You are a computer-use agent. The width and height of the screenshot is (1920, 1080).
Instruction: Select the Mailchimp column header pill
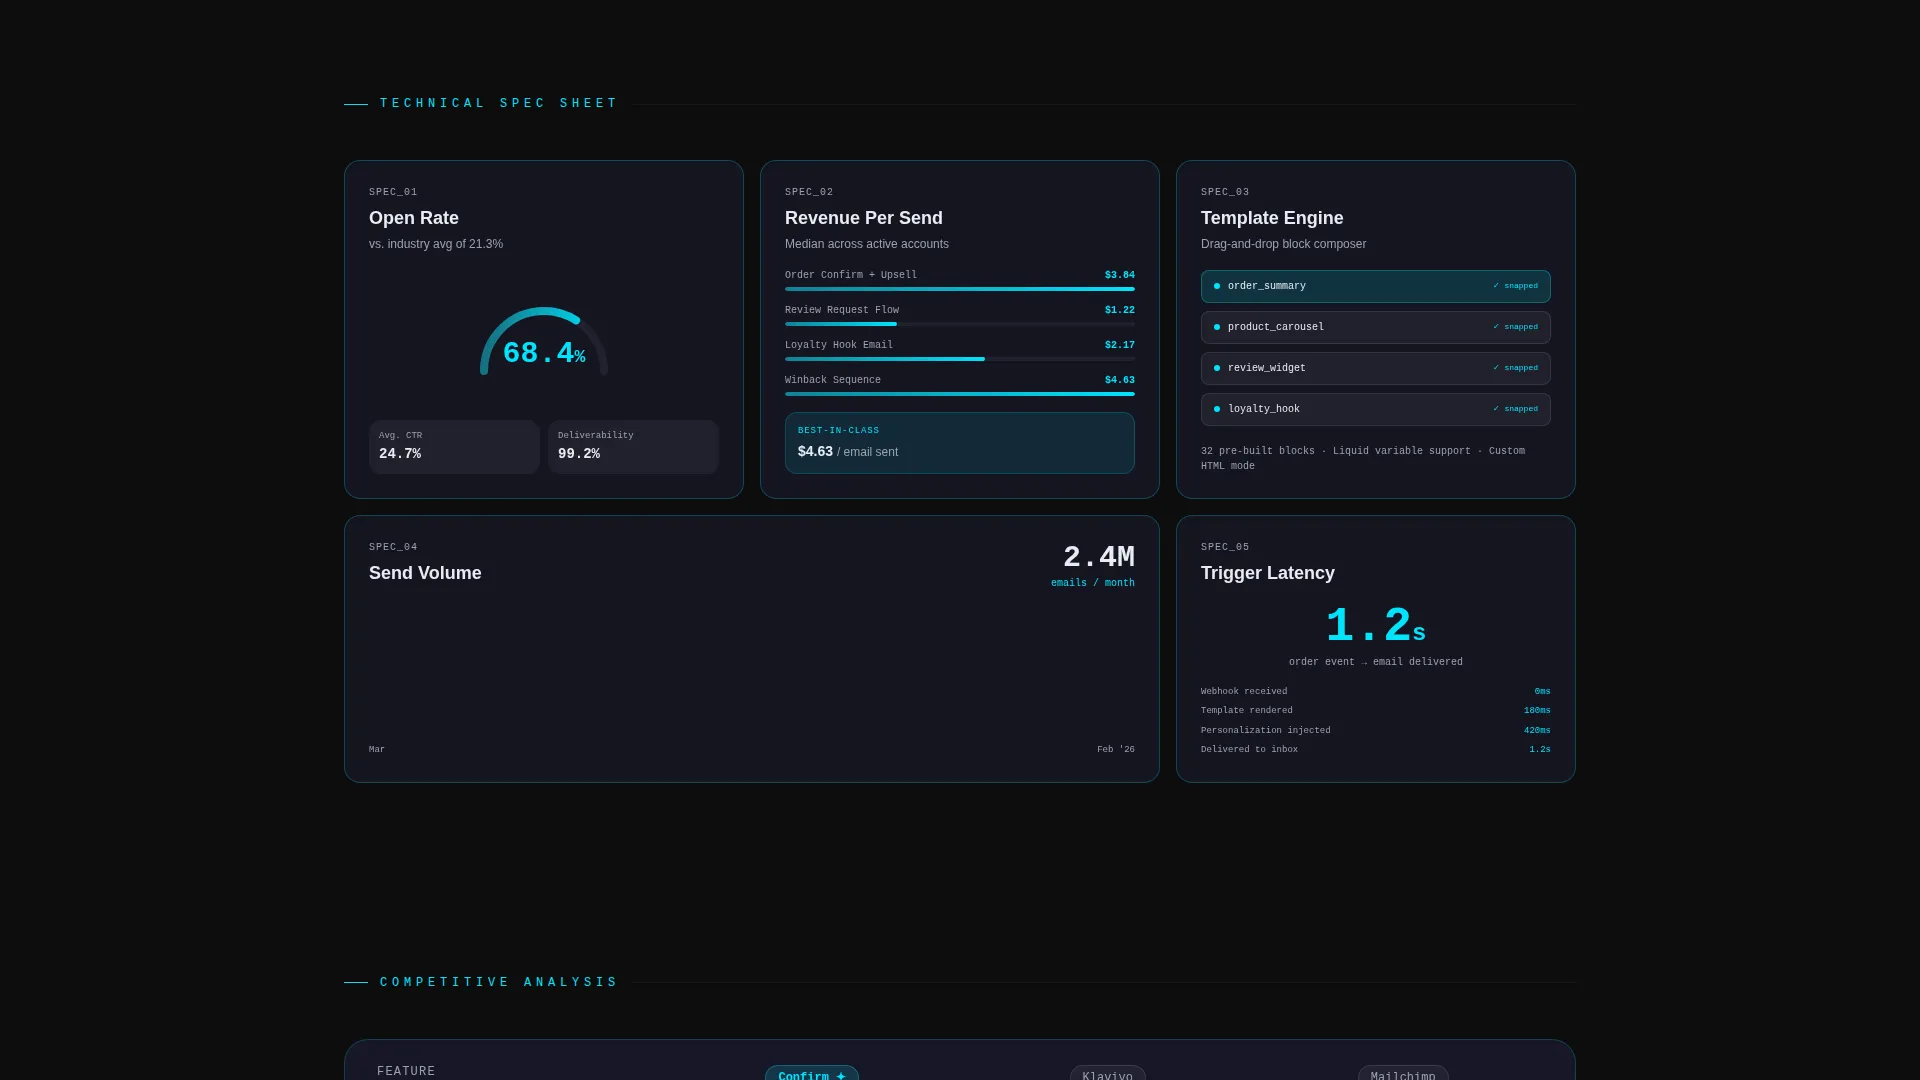pos(1403,1075)
